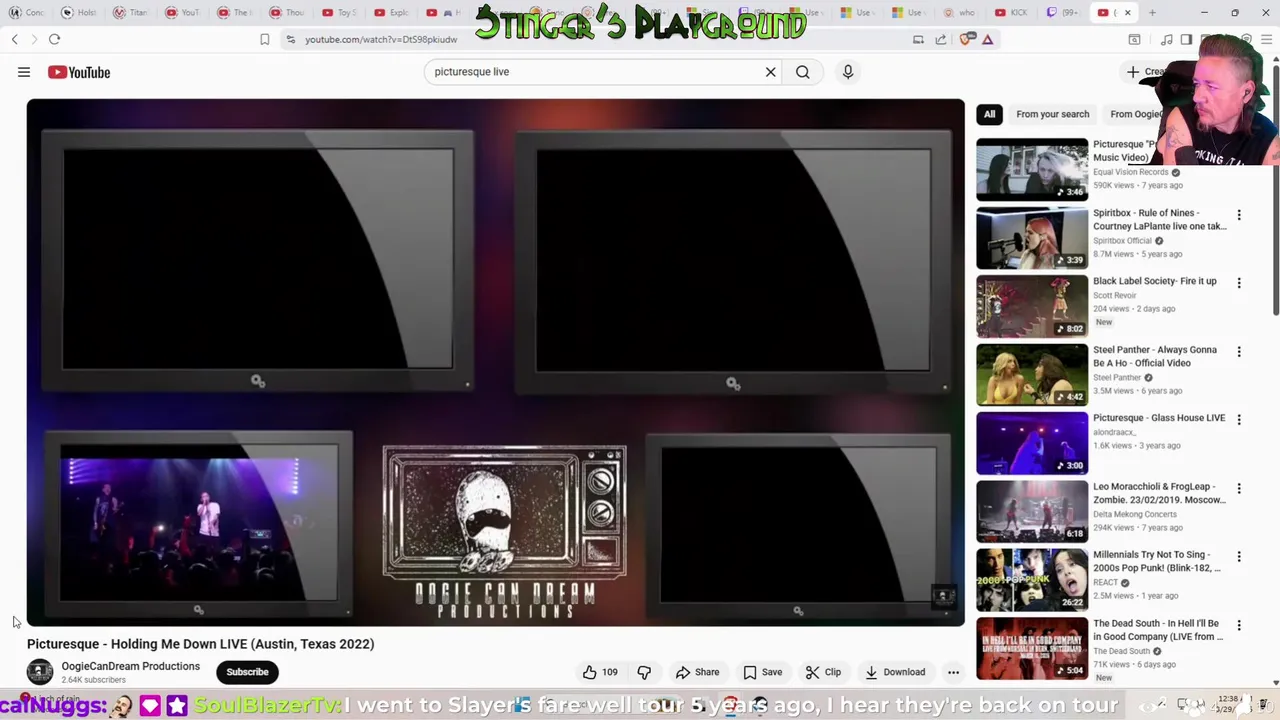This screenshot has width=1280, height=720.
Task: Open options menu for Leo Moracchioli Zombie
Action: [1239, 489]
